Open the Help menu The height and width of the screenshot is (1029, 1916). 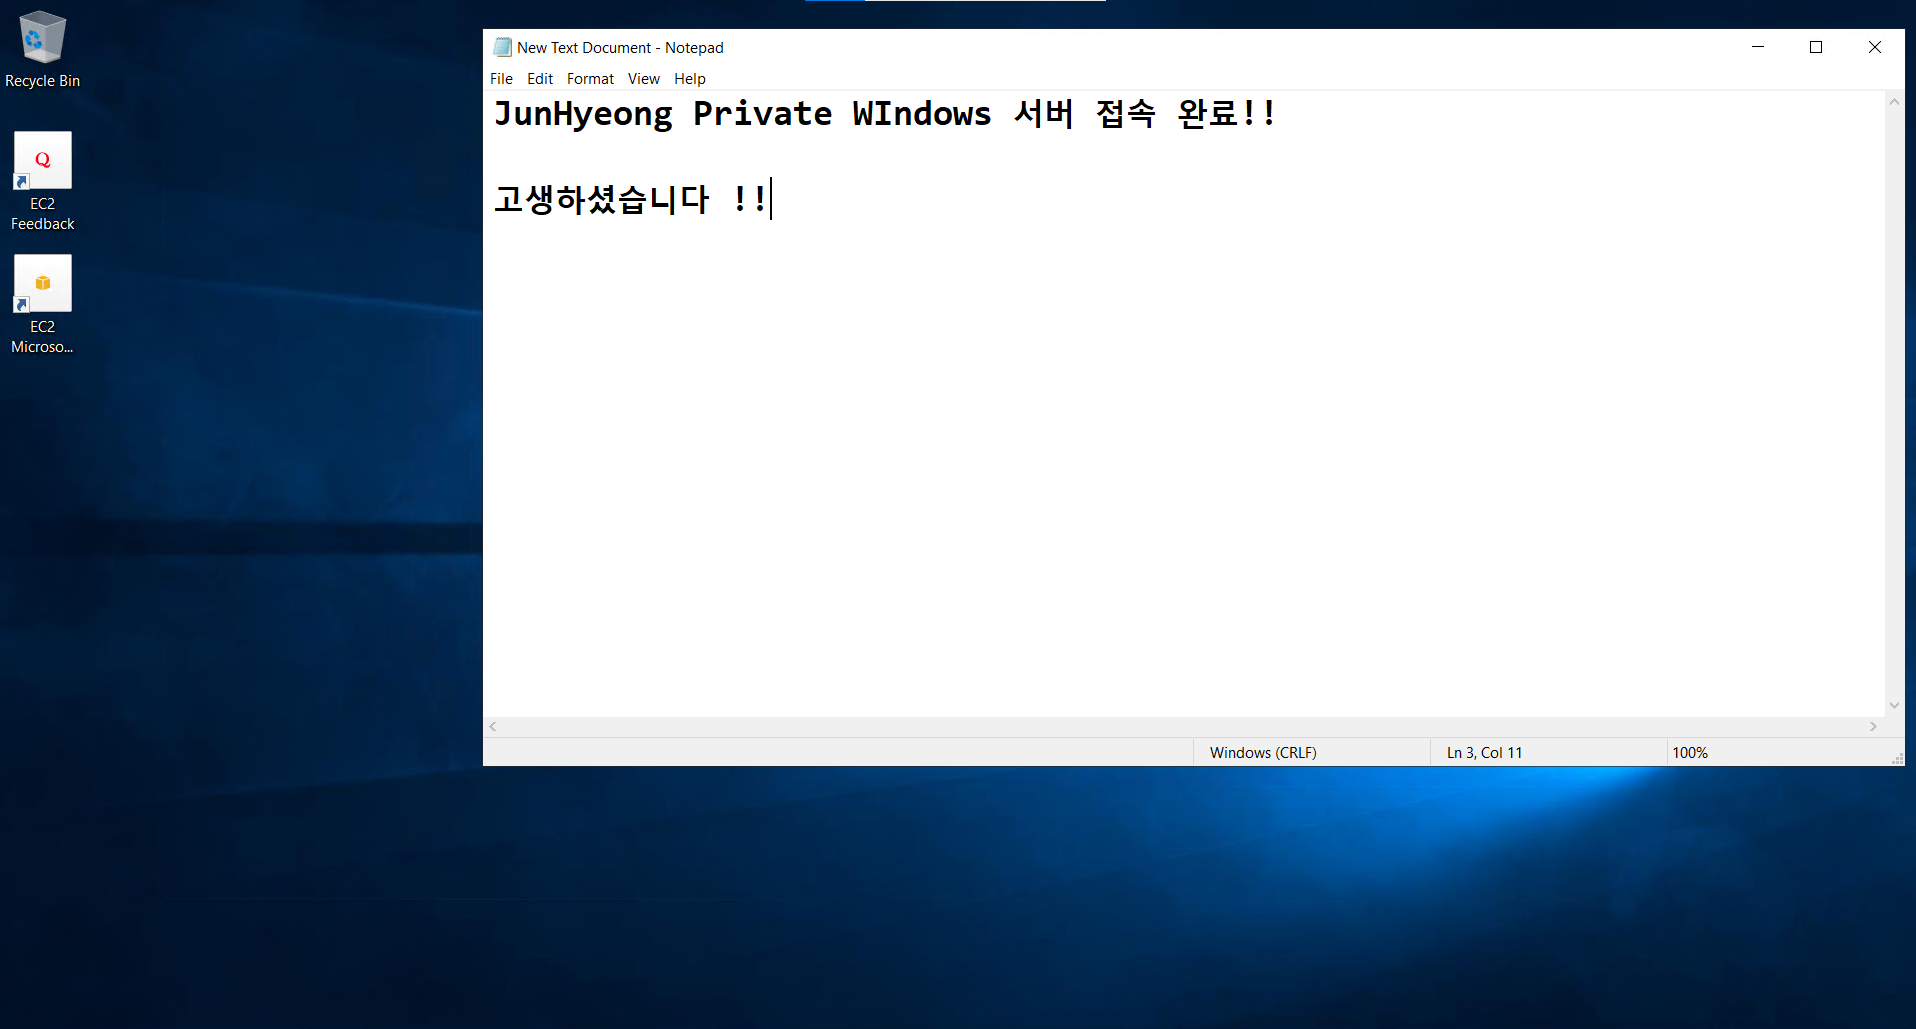[690, 79]
